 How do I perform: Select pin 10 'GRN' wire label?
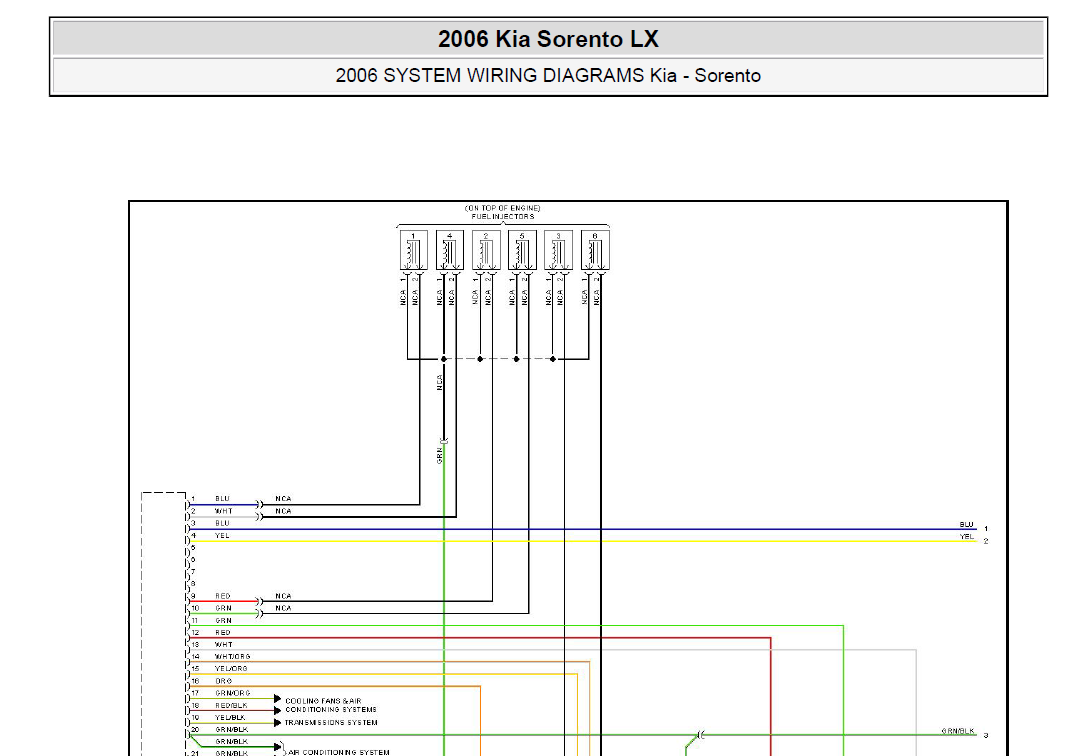(x=224, y=608)
